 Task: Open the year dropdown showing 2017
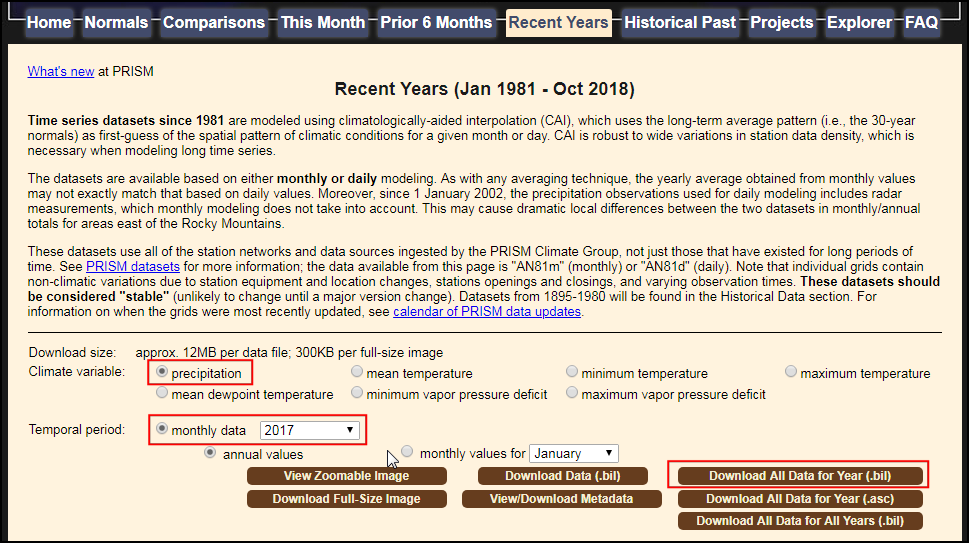coord(309,430)
